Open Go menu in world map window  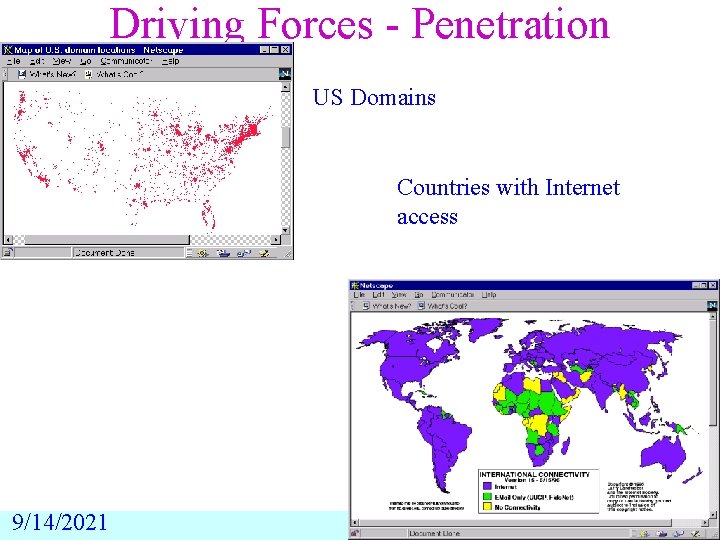tap(419, 295)
